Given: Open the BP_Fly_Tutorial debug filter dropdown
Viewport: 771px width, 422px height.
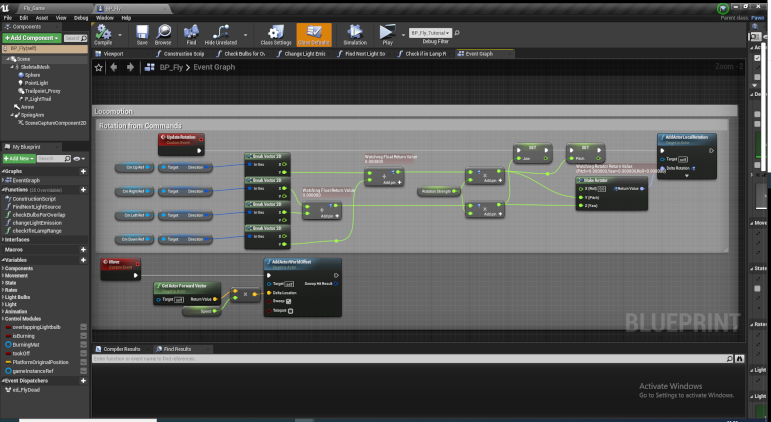Looking at the screenshot, I should (430, 33).
